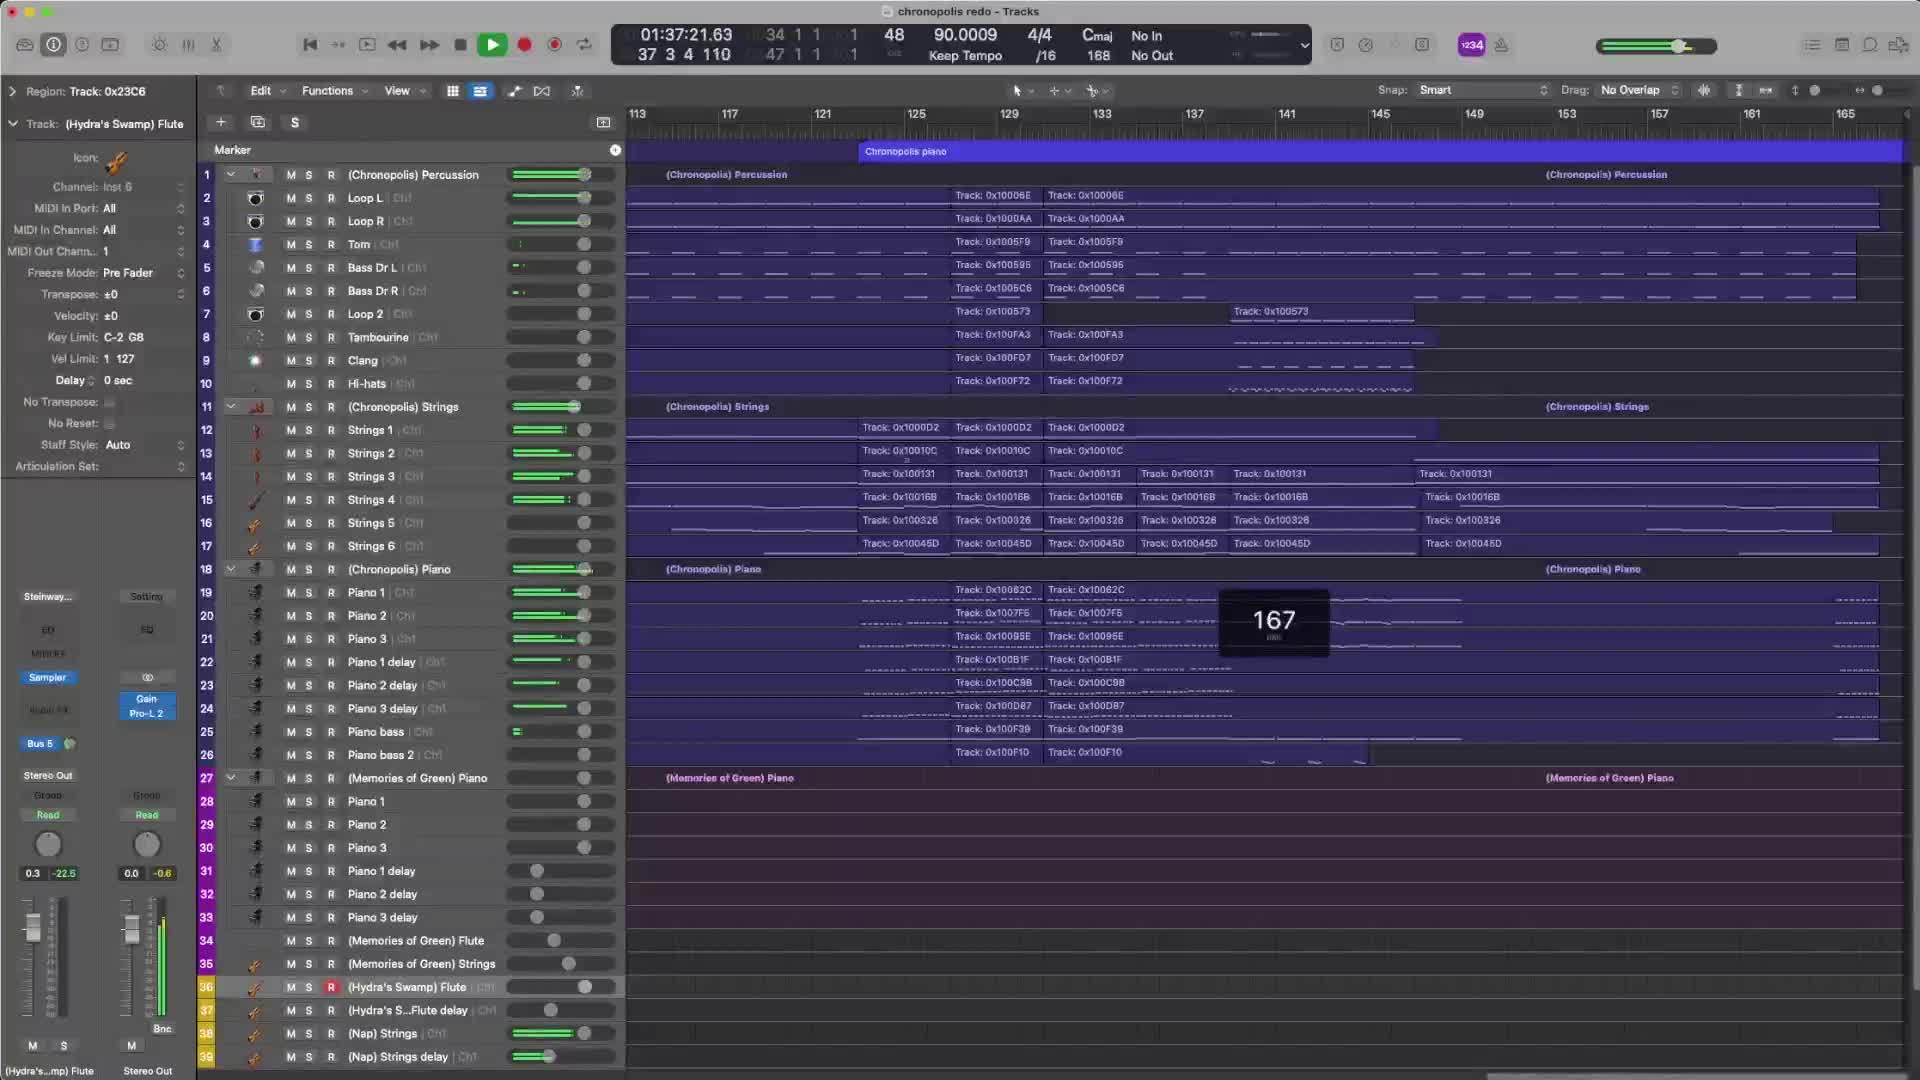Toggle cycle mode in the transport
The width and height of the screenshot is (1920, 1080).
585,45
